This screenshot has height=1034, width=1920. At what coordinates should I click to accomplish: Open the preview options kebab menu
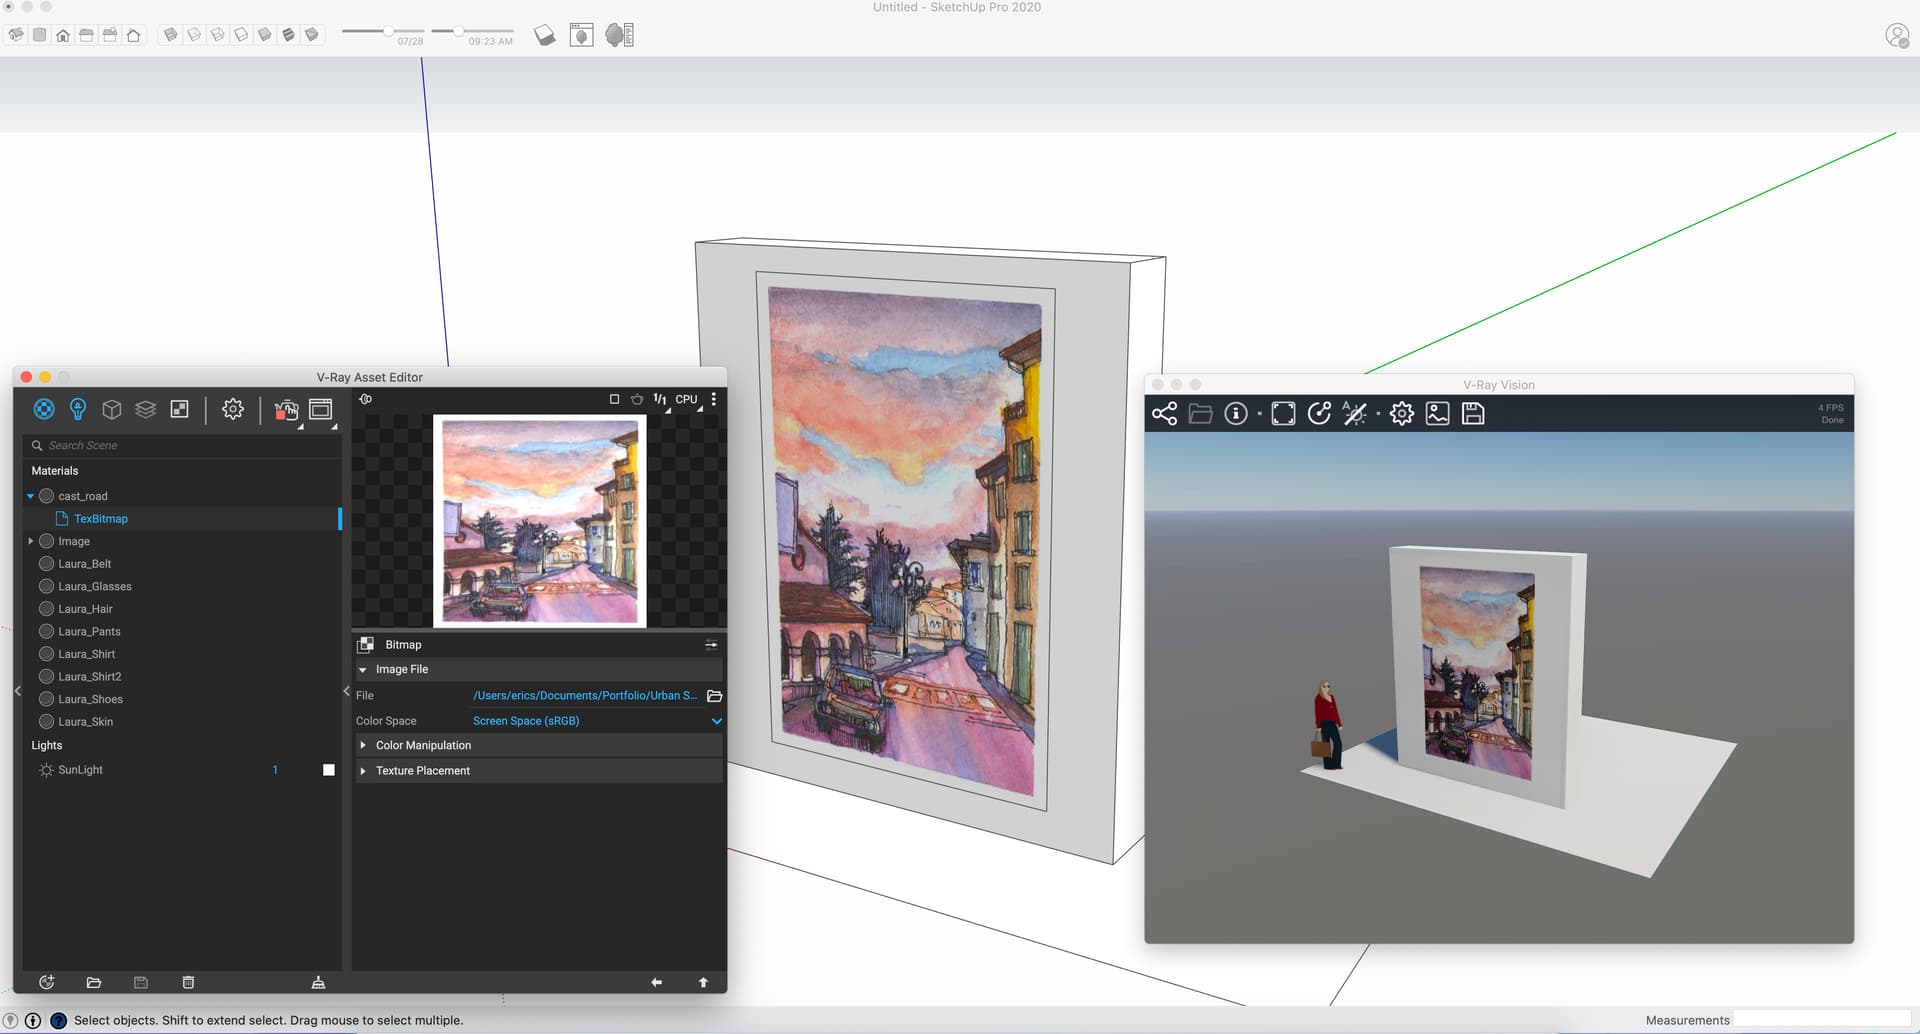click(713, 399)
